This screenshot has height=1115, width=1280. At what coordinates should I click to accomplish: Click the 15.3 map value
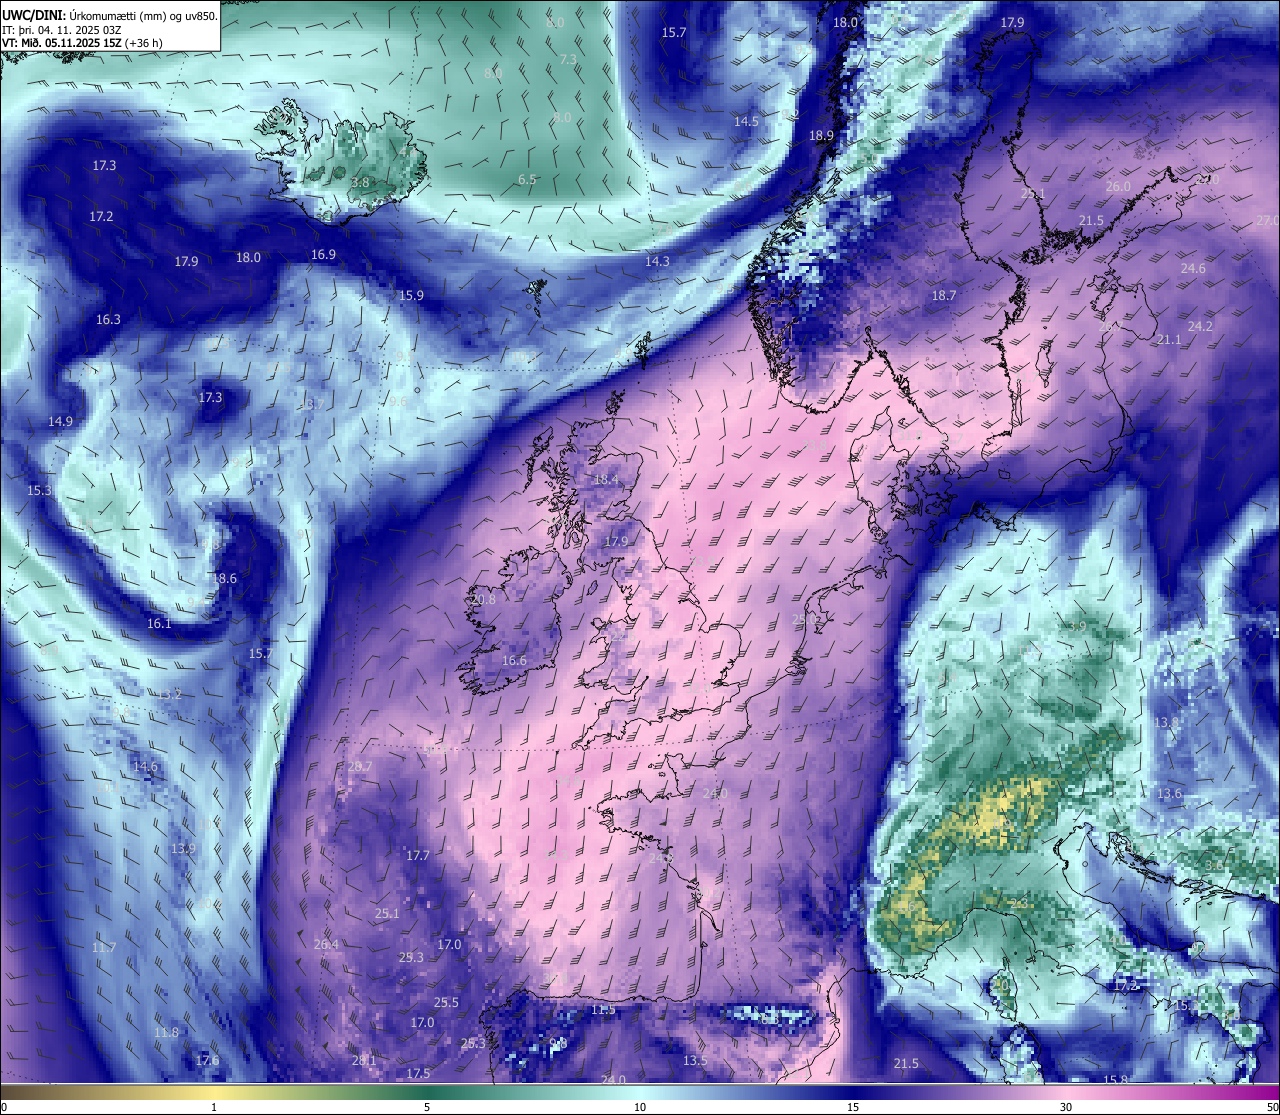point(39,491)
